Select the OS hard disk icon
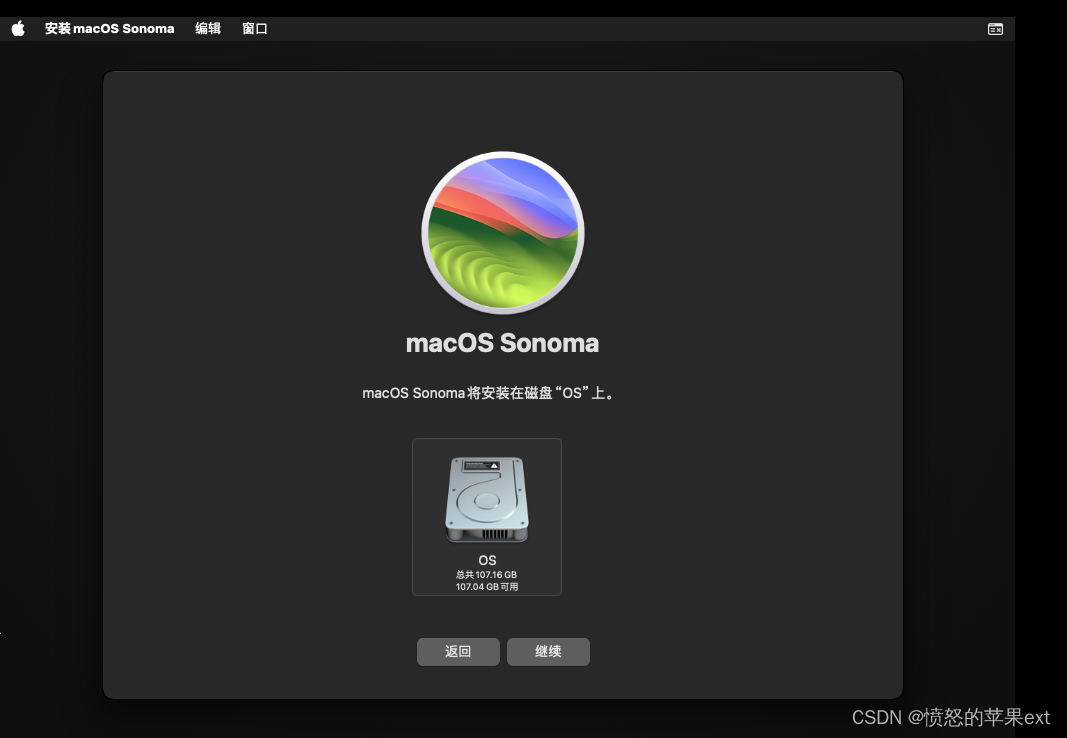1067x738 pixels. point(487,500)
